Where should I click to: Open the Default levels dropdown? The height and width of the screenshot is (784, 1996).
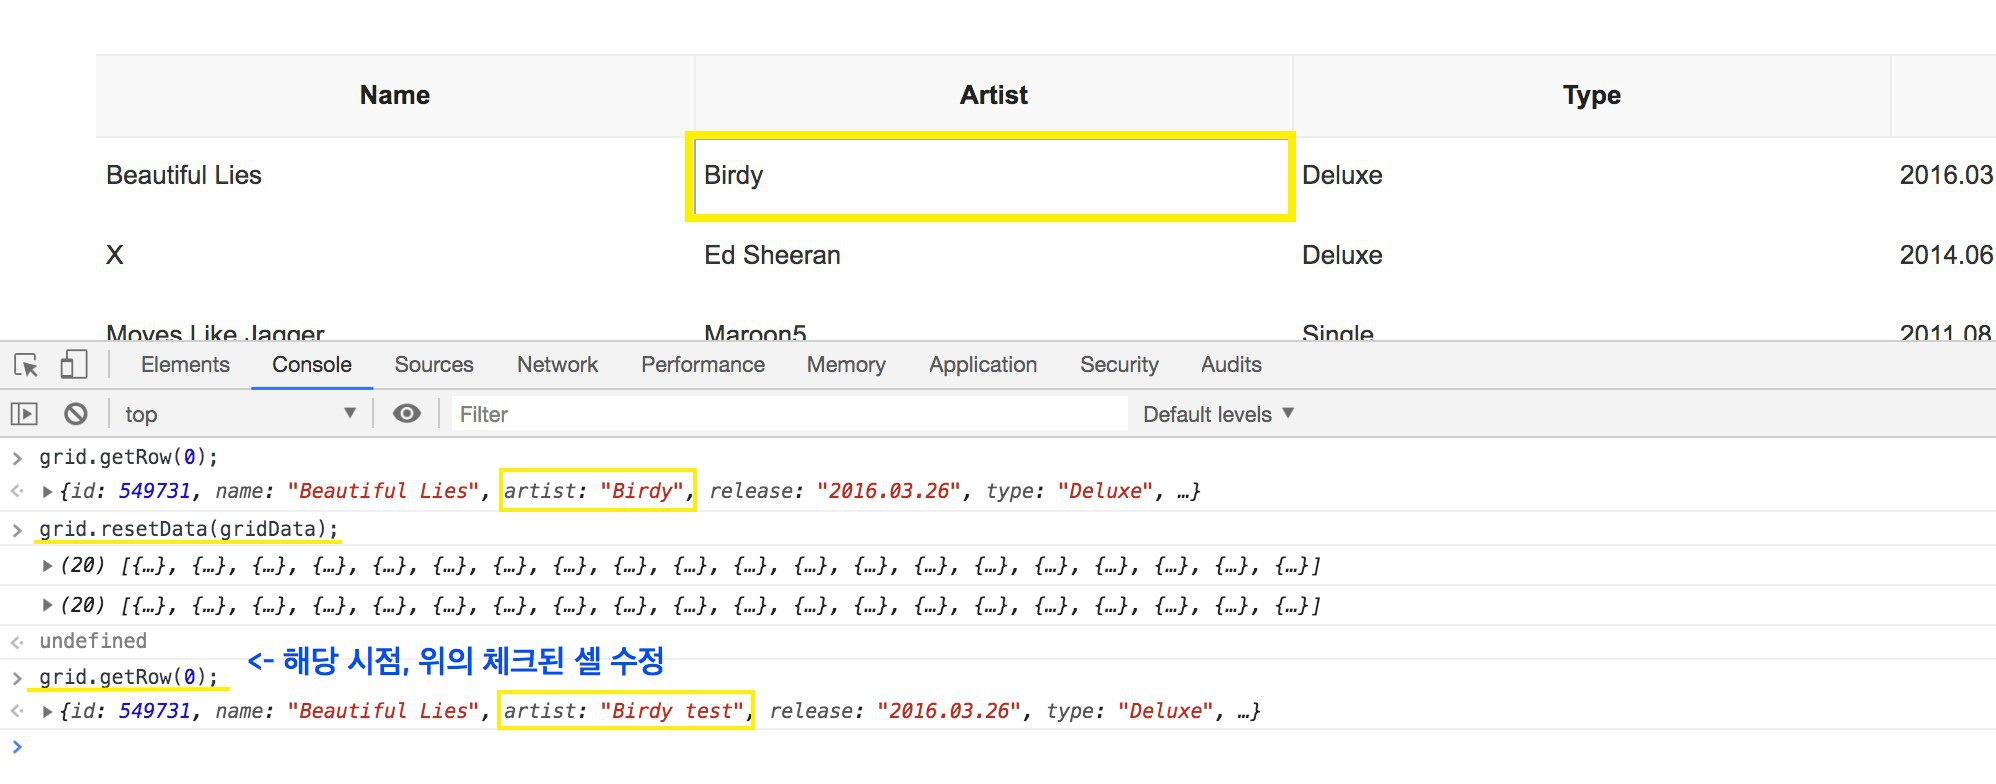[x=1218, y=414]
